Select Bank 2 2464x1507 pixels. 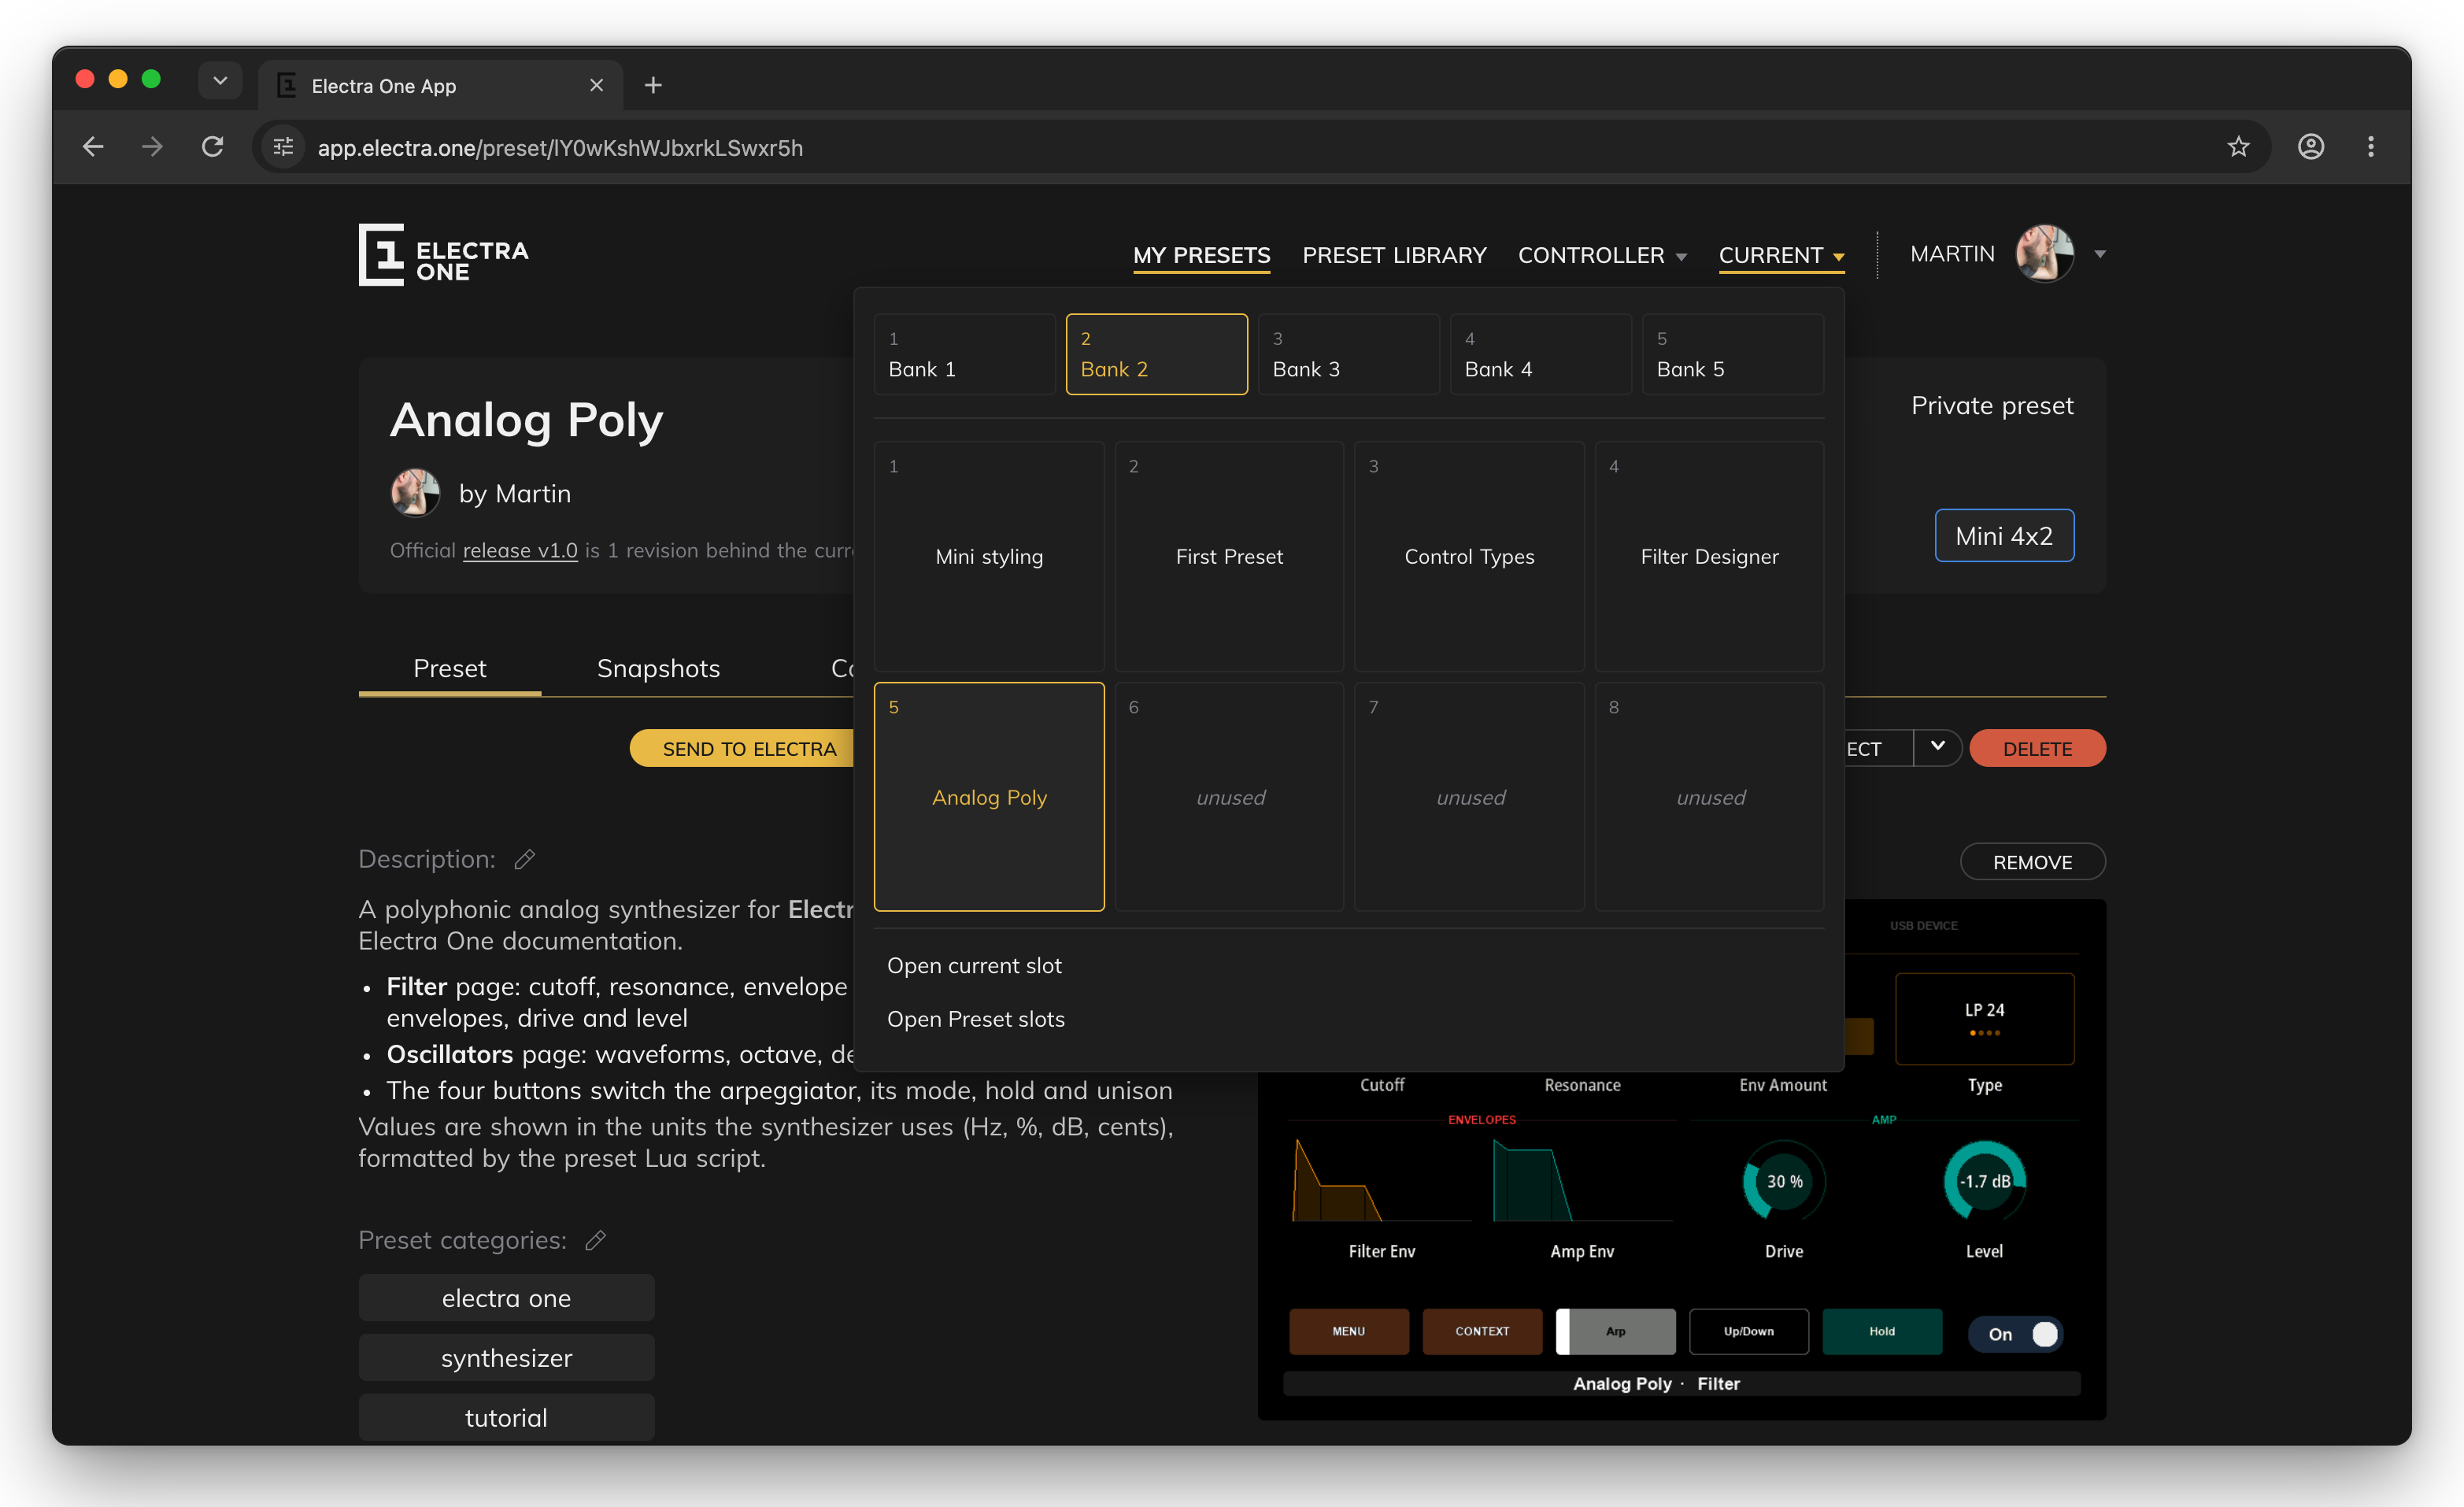coord(1156,354)
